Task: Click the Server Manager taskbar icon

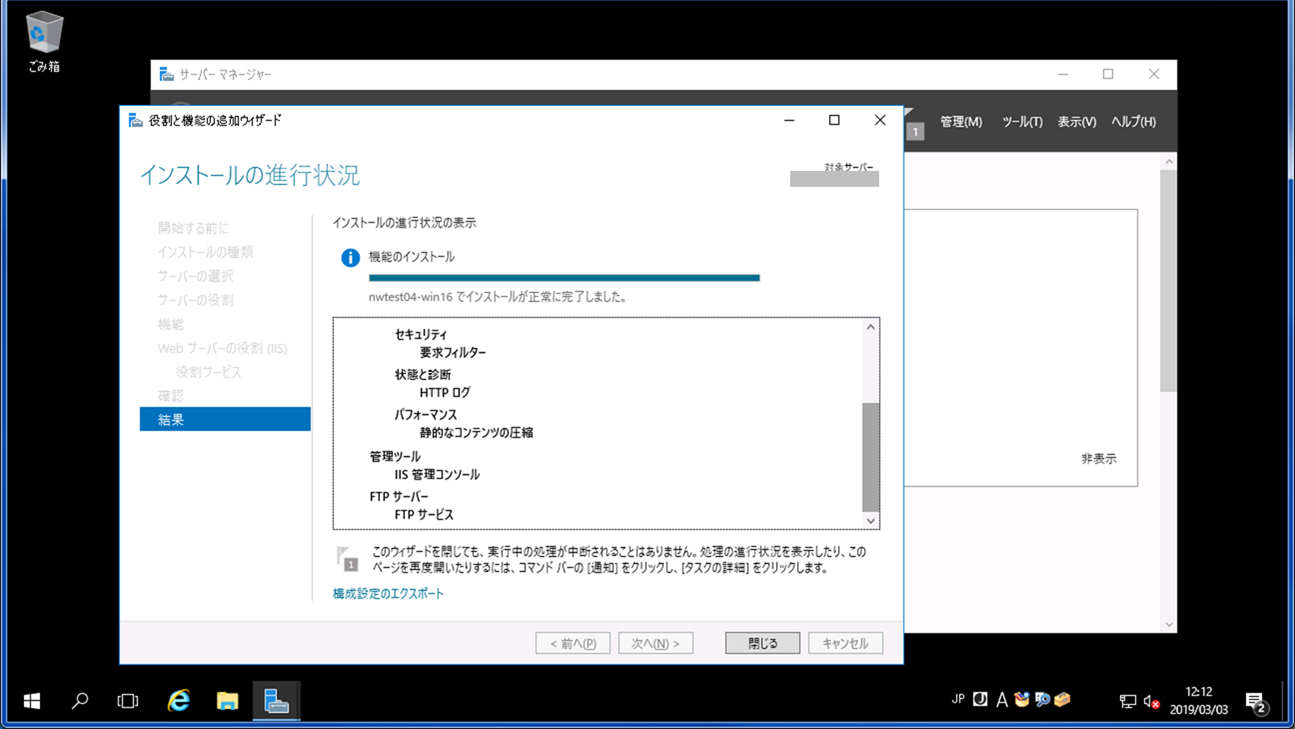Action: click(x=276, y=701)
